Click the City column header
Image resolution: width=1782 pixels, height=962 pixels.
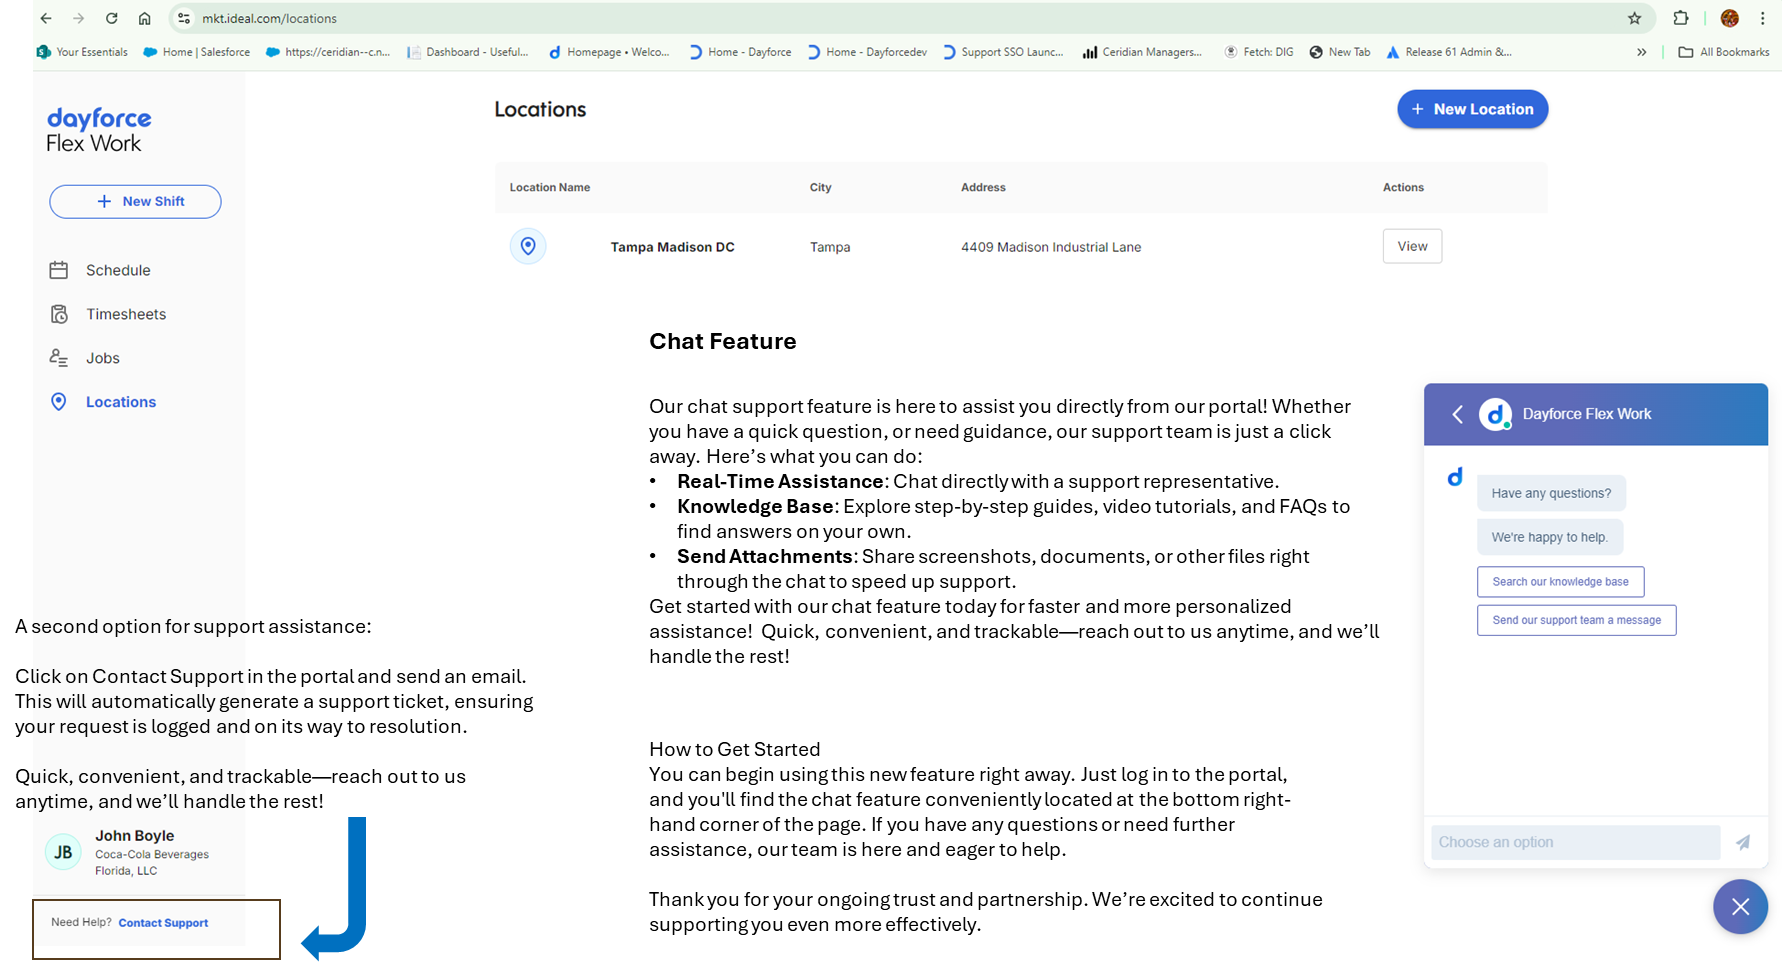tap(821, 187)
